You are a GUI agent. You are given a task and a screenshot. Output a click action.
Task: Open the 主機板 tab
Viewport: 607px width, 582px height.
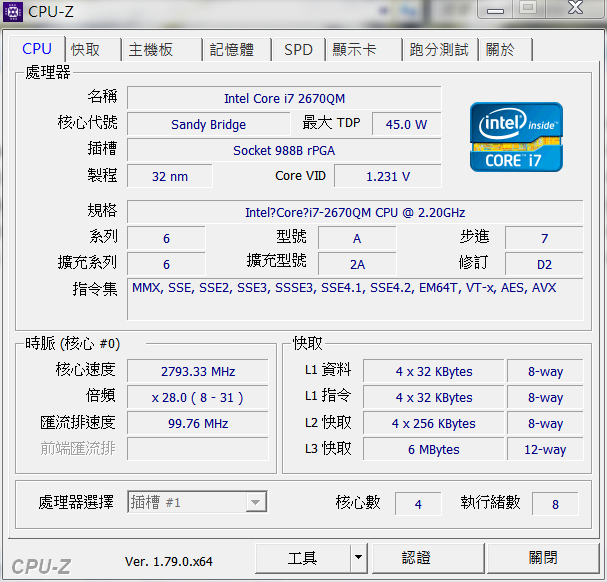[x=161, y=50]
